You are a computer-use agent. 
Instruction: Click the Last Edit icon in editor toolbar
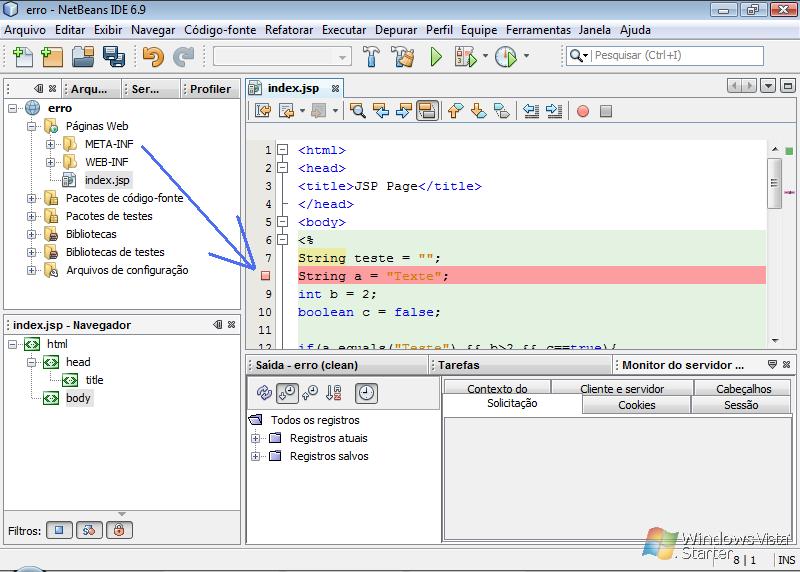click(x=263, y=111)
